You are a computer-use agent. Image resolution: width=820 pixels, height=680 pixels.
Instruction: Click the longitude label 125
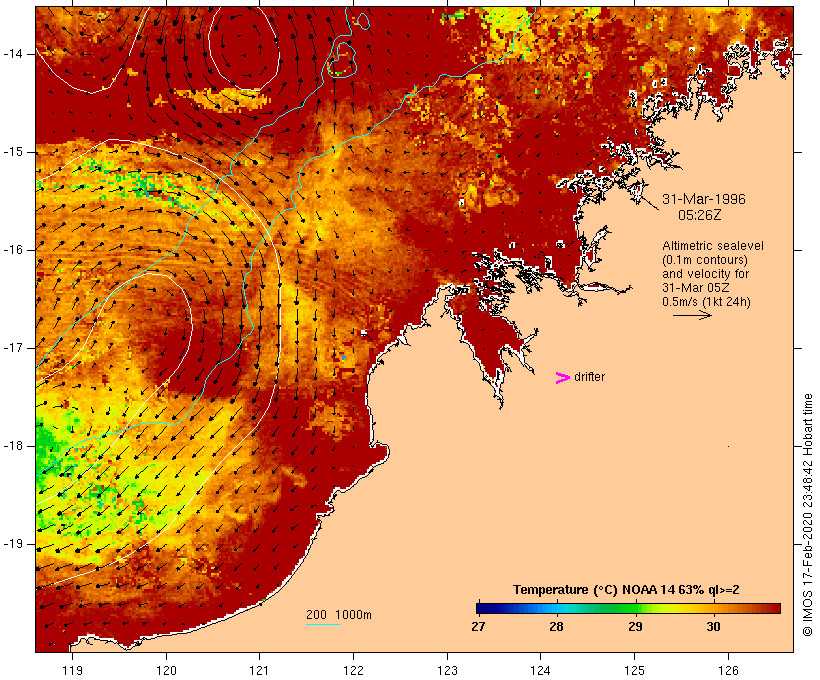click(635, 670)
